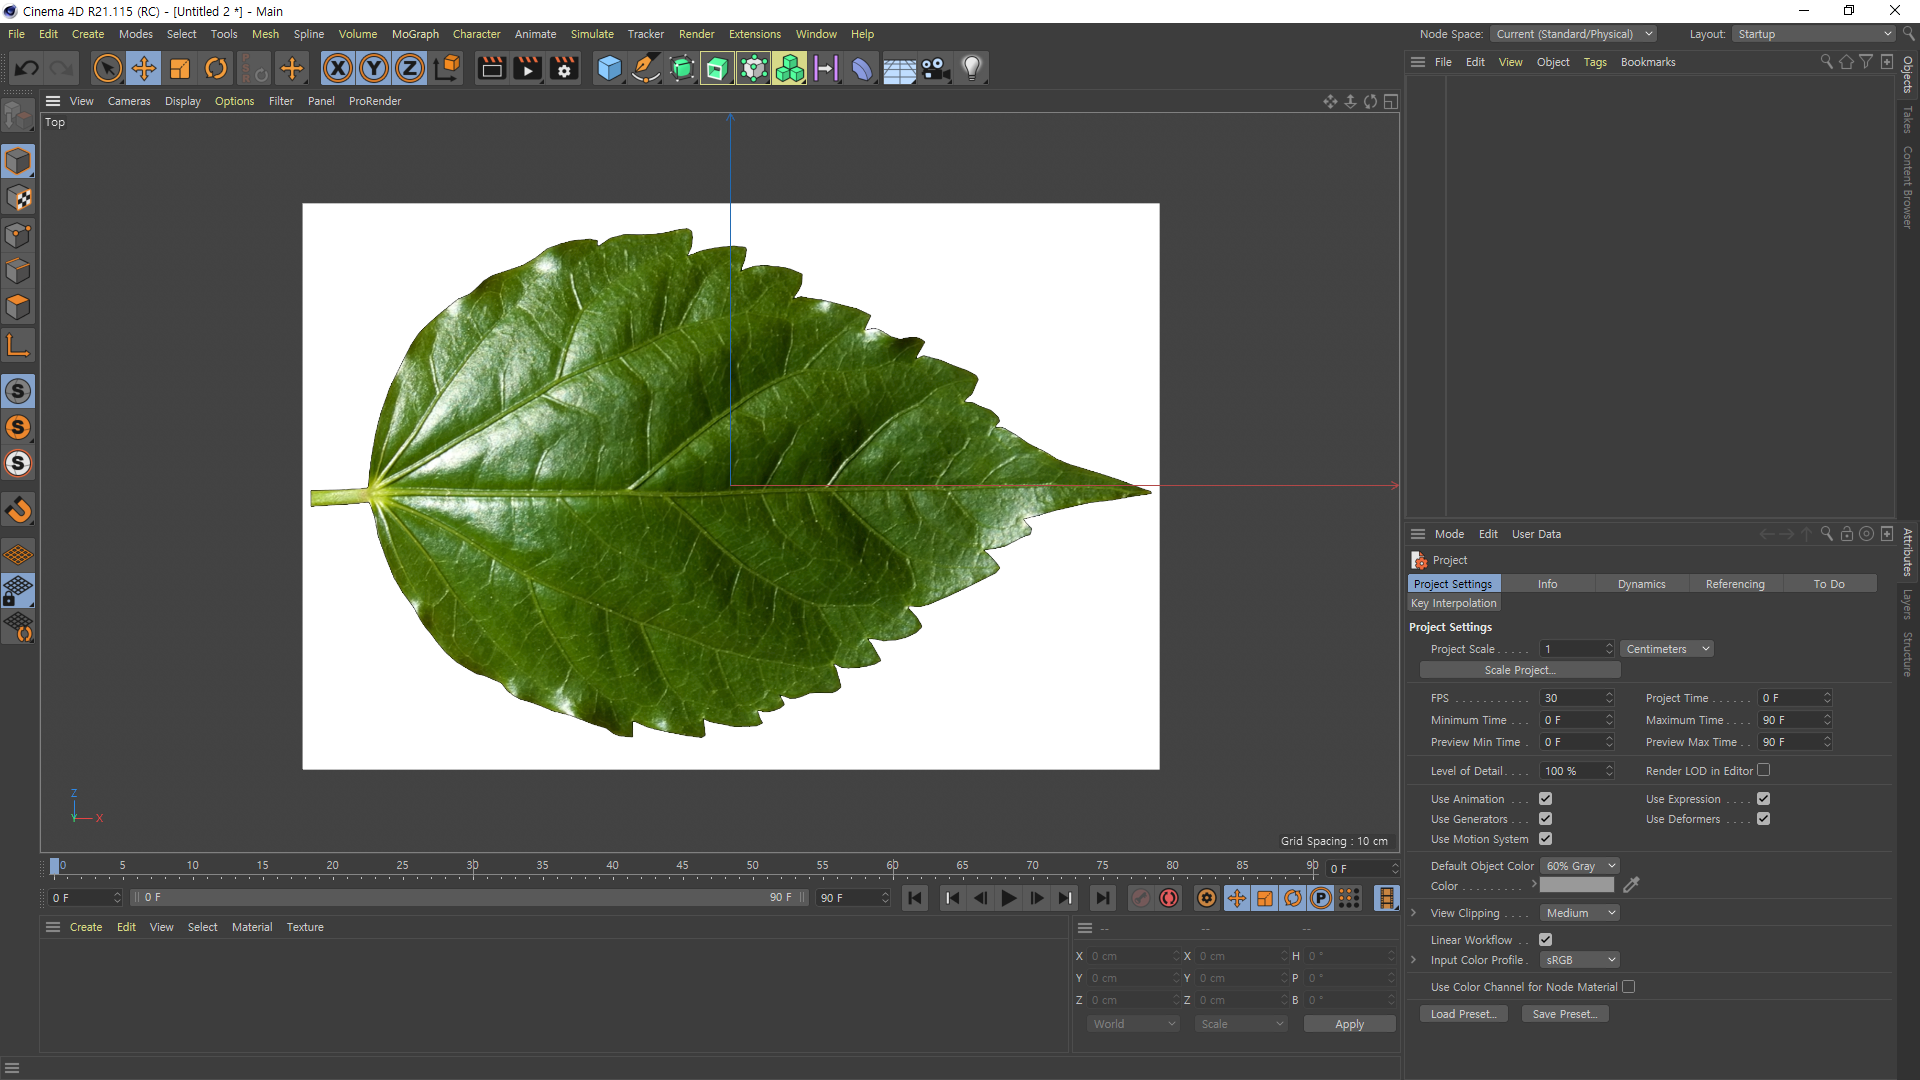
Task: Click the Undo arrow icon
Action: 27,68
